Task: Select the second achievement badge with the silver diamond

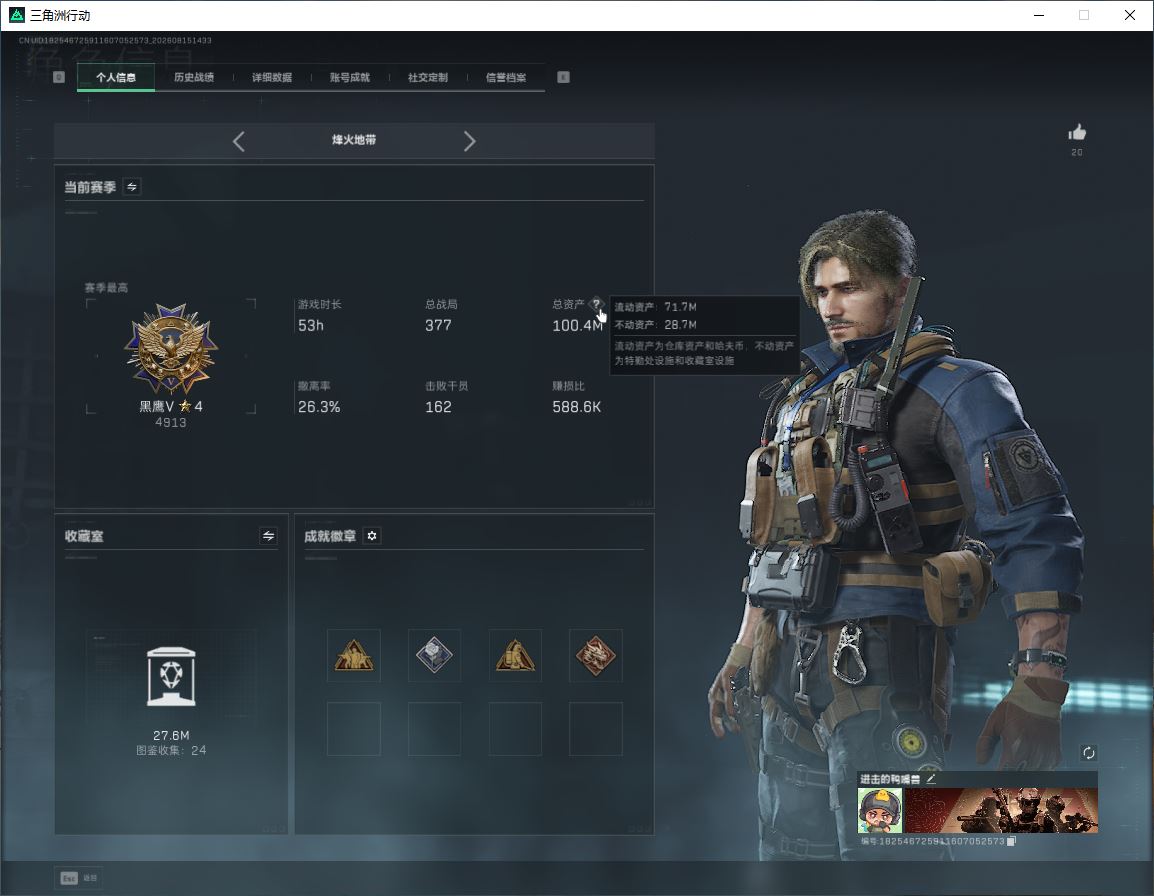Action: pos(434,655)
